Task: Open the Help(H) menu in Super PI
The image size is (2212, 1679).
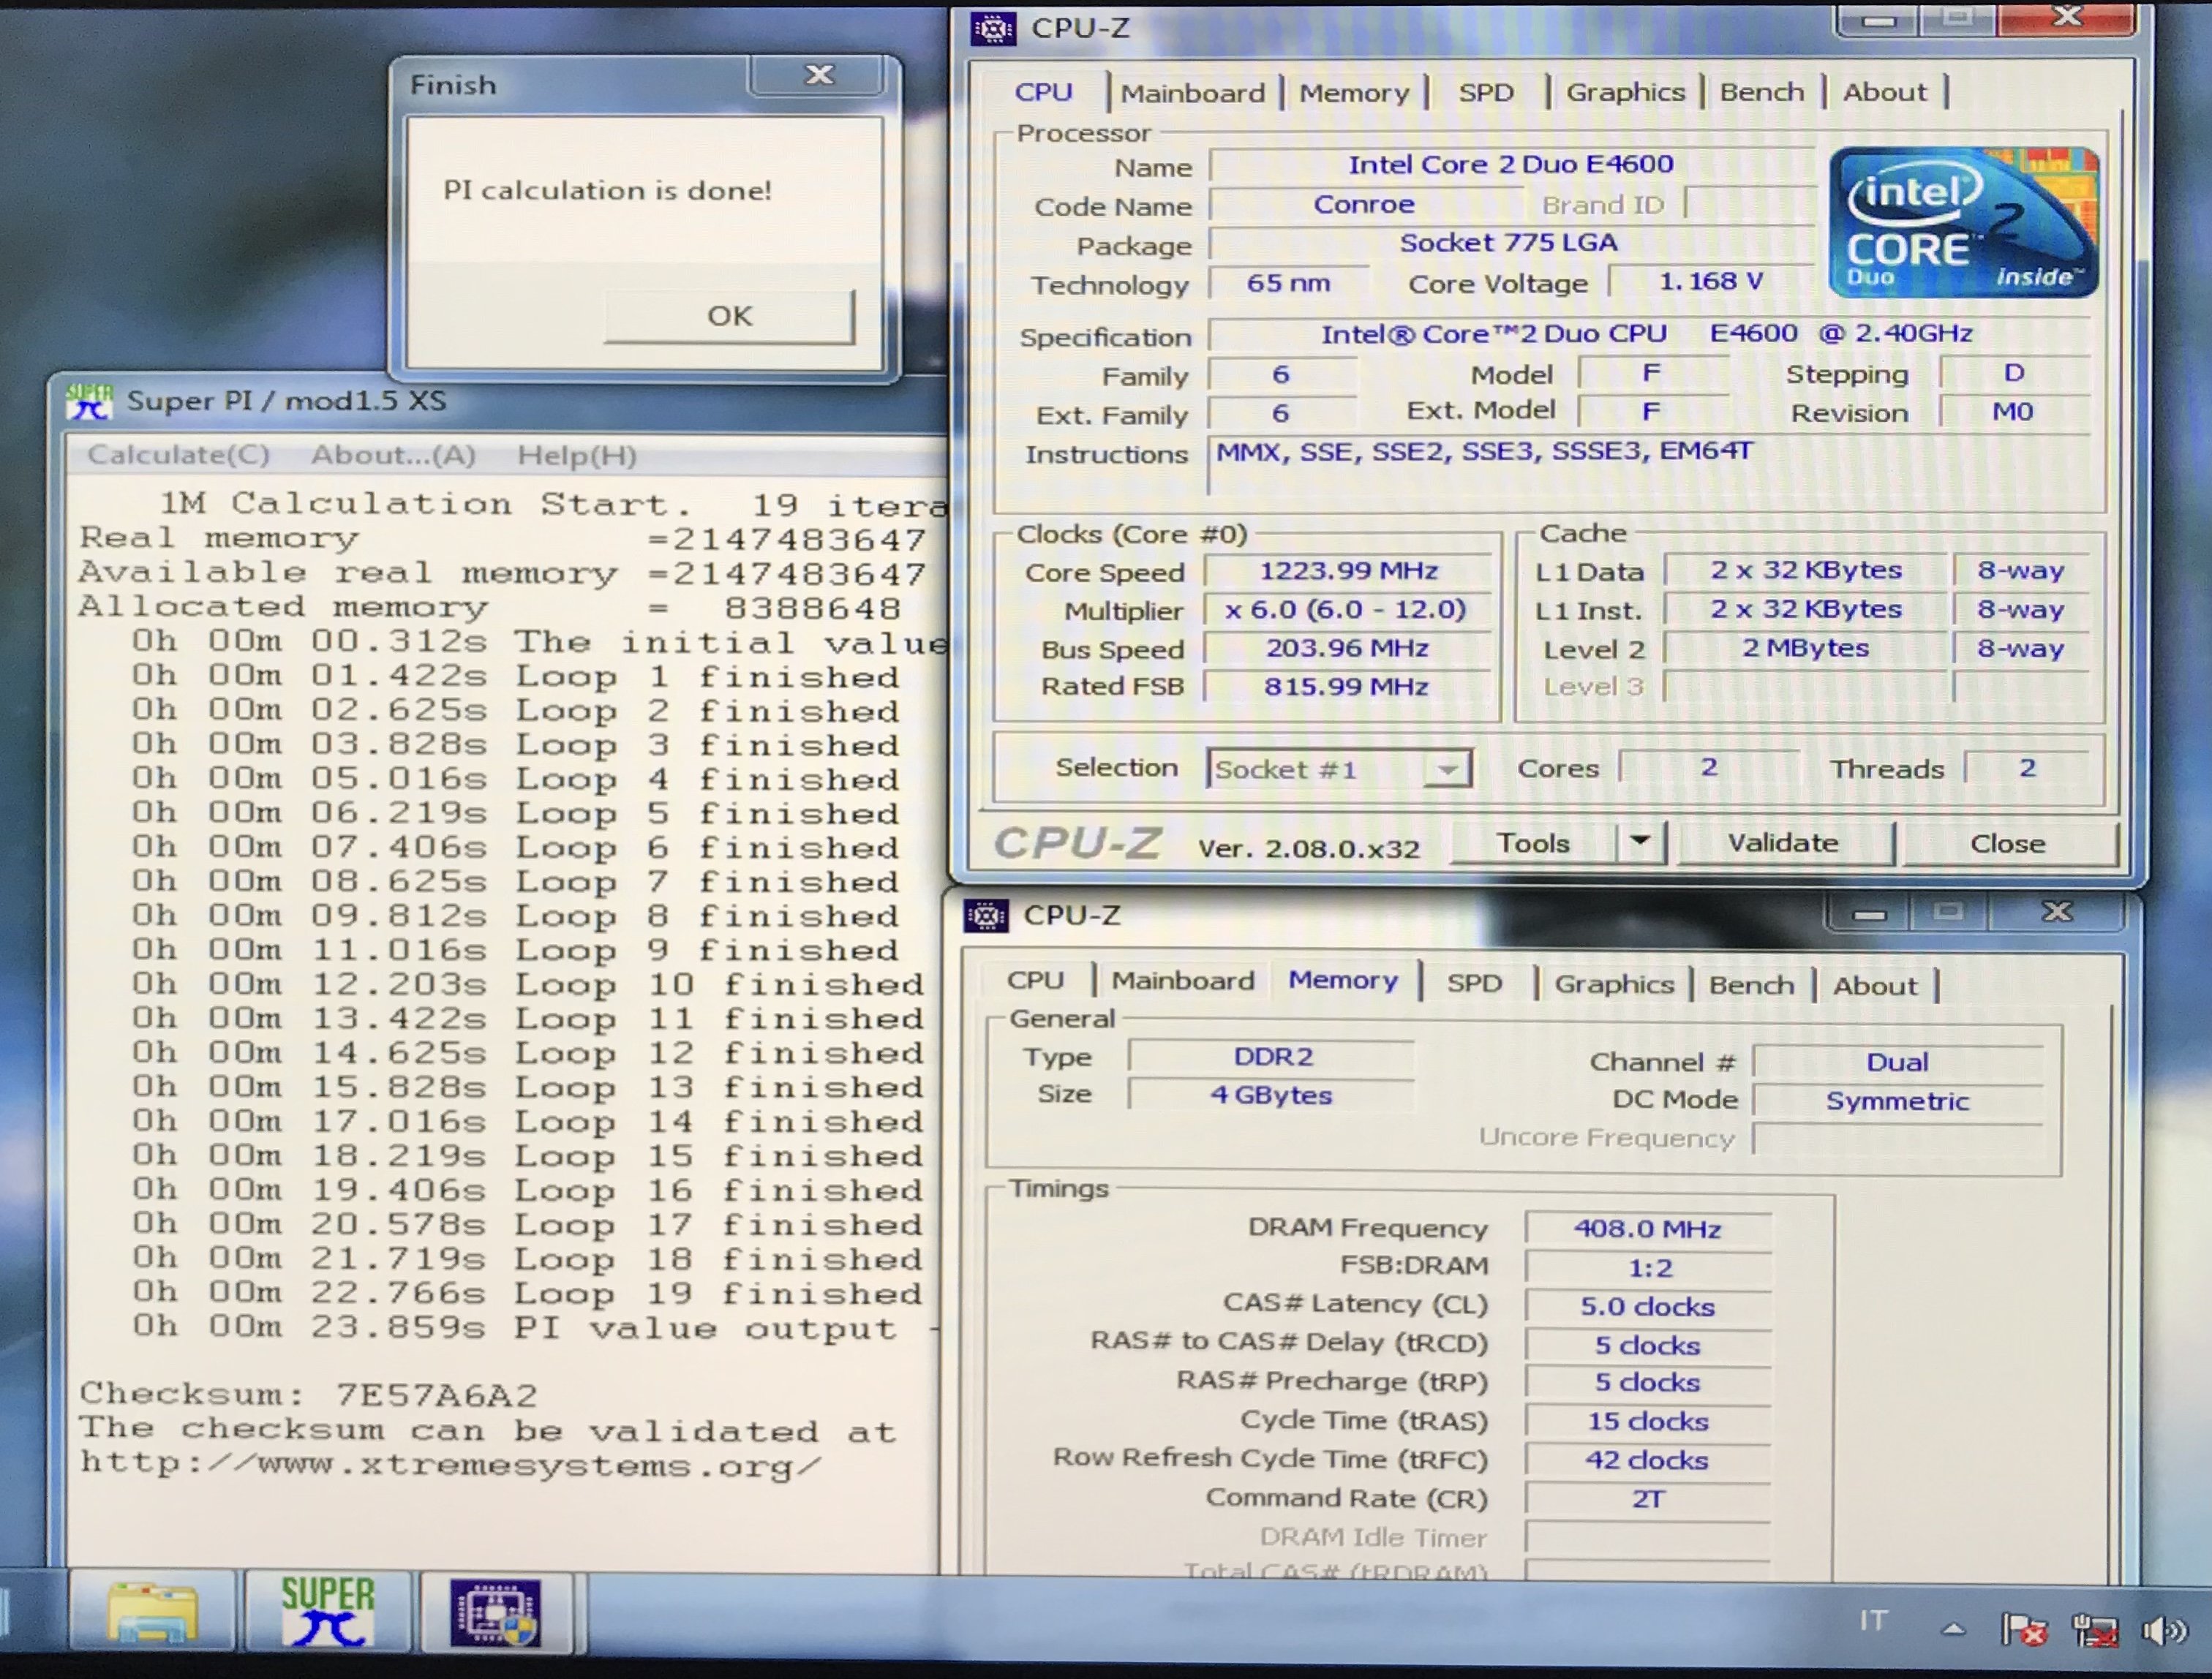Action: tap(577, 456)
